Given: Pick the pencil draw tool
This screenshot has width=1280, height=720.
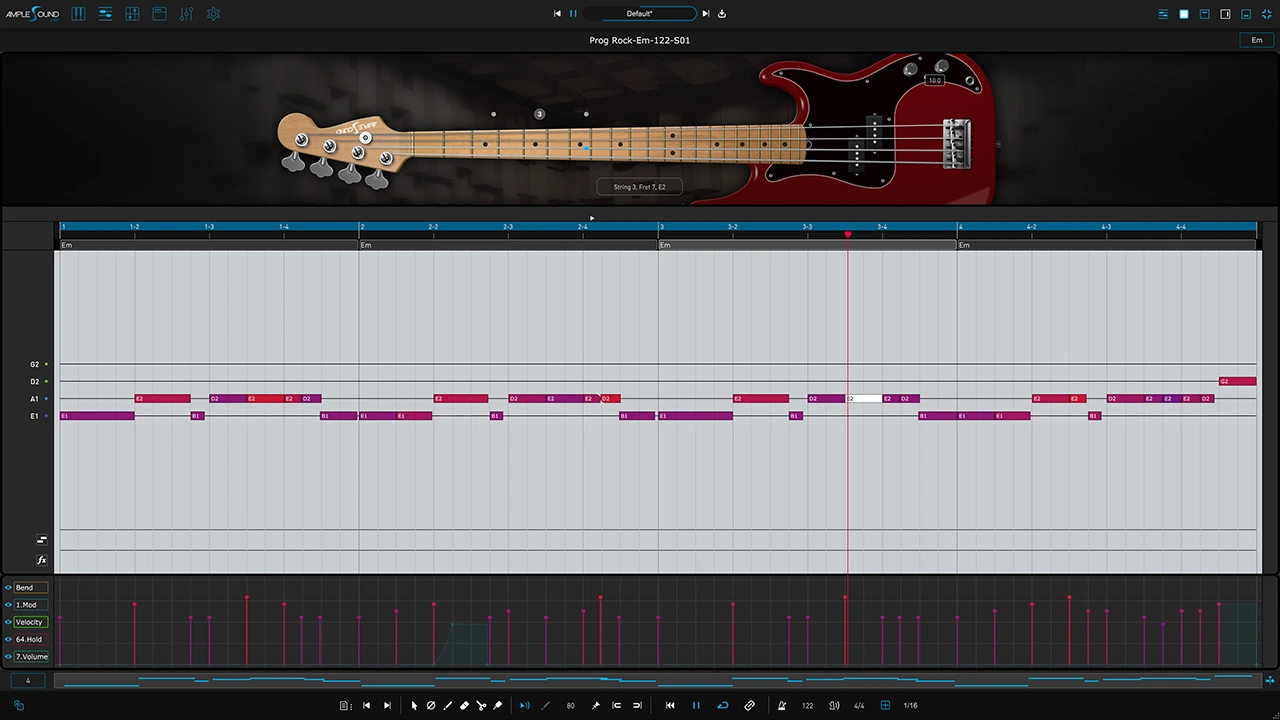Looking at the screenshot, I should click(447, 705).
